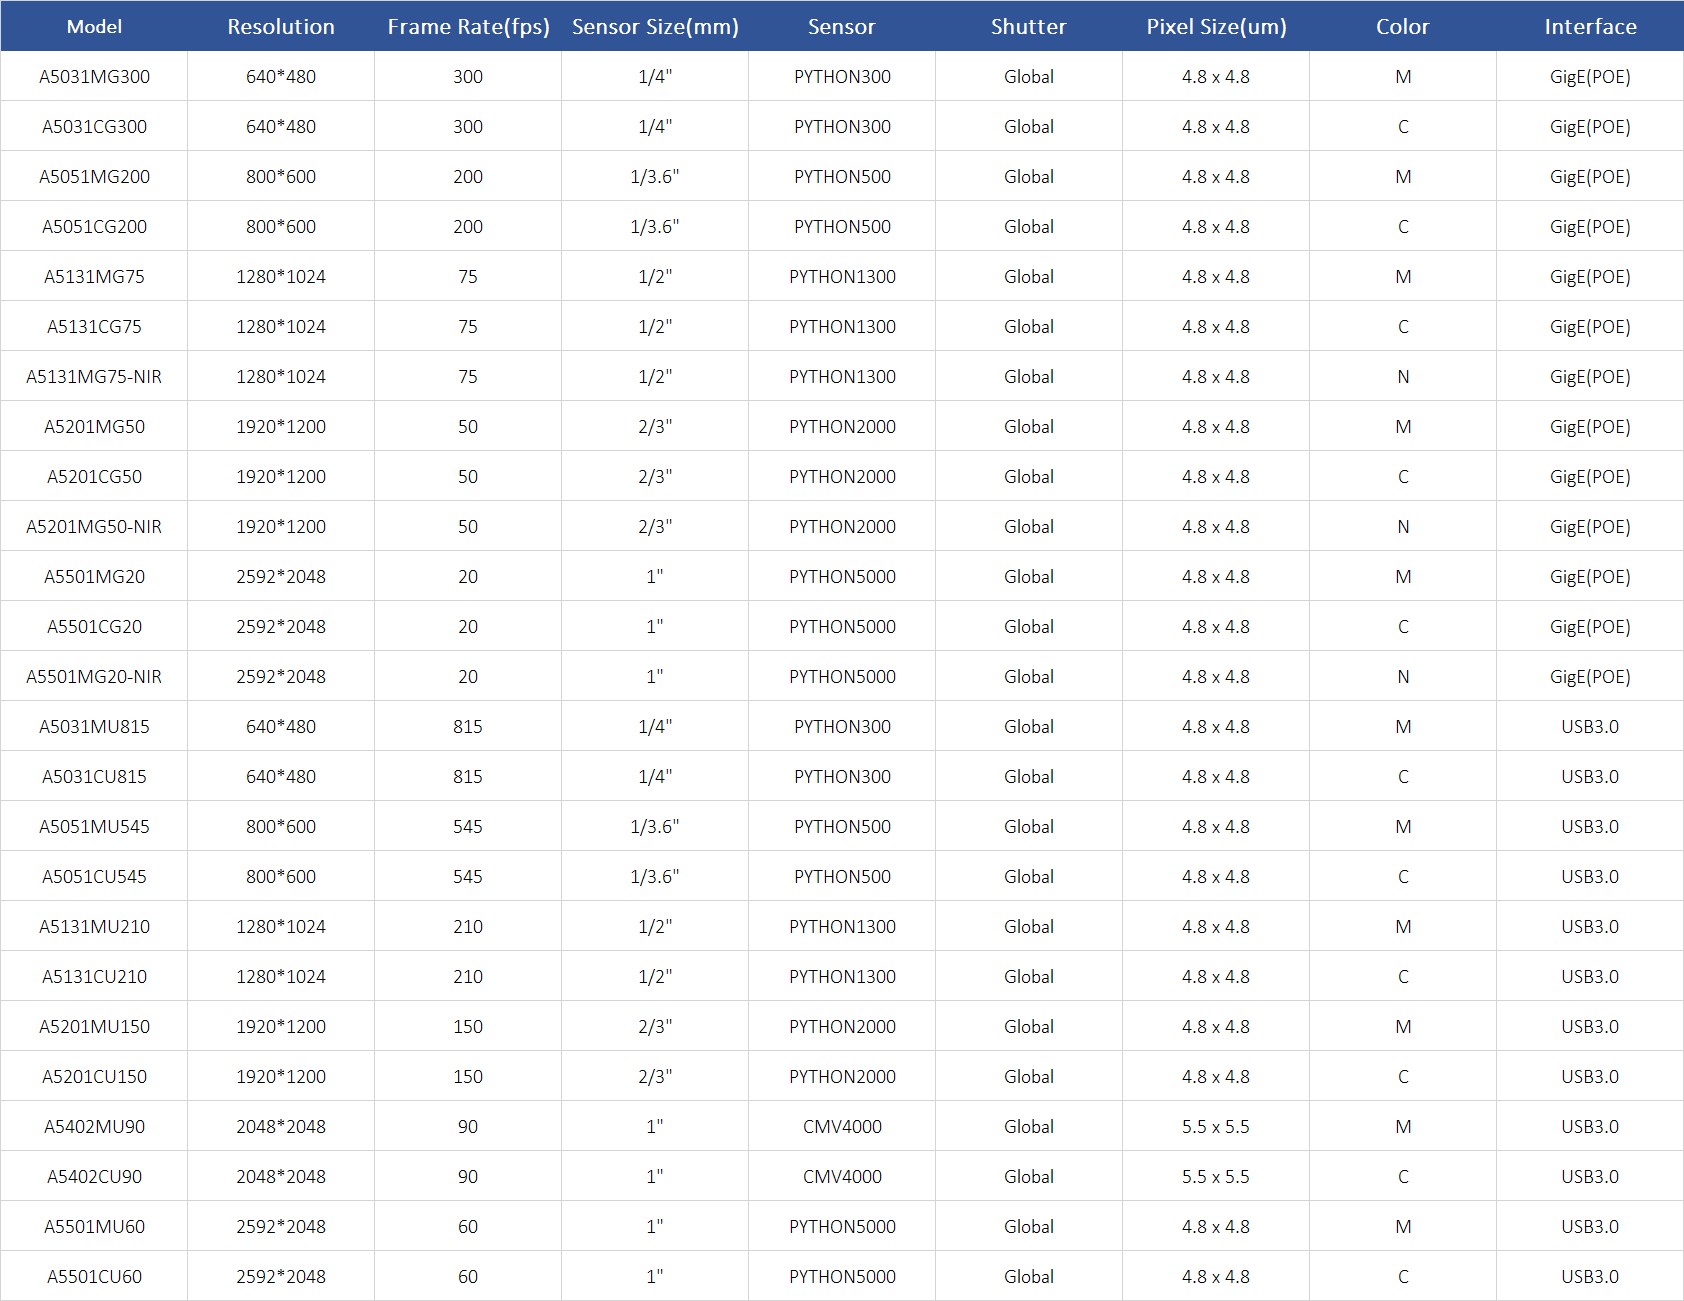Click USB3.0 interface for A5501CU60
The height and width of the screenshot is (1301, 1684).
pos(1590,1277)
